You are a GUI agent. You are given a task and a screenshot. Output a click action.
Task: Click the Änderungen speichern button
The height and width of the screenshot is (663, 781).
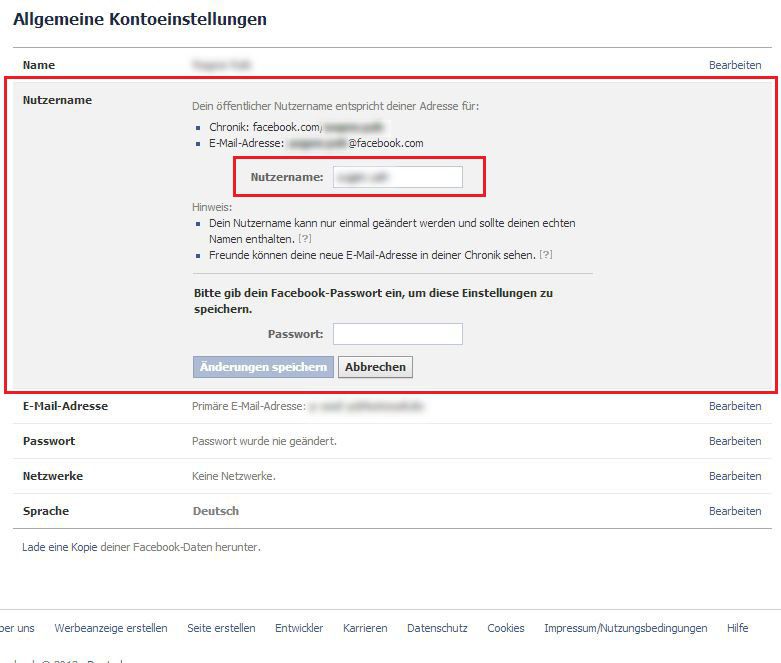(263, 367)
